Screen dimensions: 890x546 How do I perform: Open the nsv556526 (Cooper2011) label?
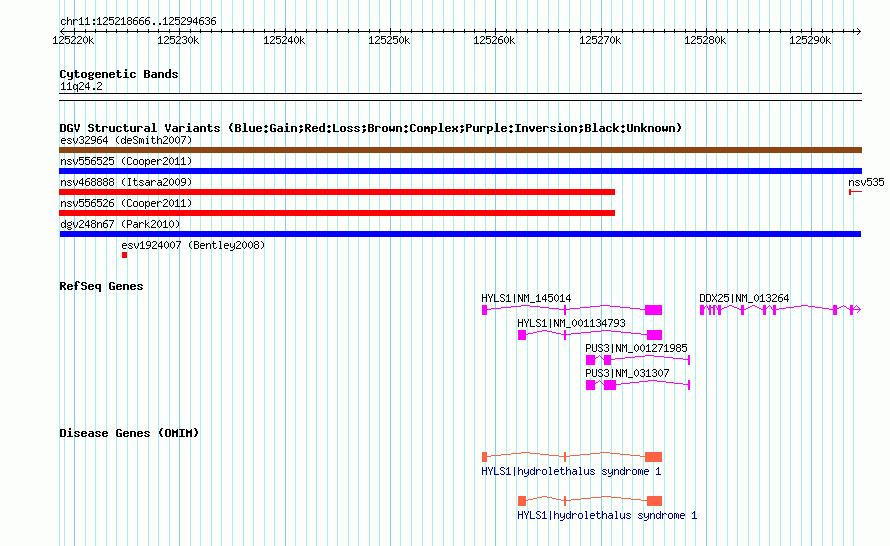(126, 203)
